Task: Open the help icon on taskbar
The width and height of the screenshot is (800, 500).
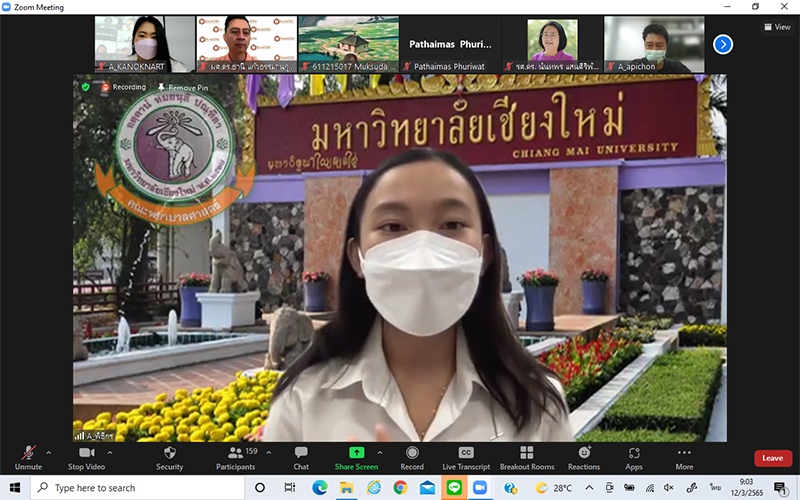Action: [x=511, y=488]
